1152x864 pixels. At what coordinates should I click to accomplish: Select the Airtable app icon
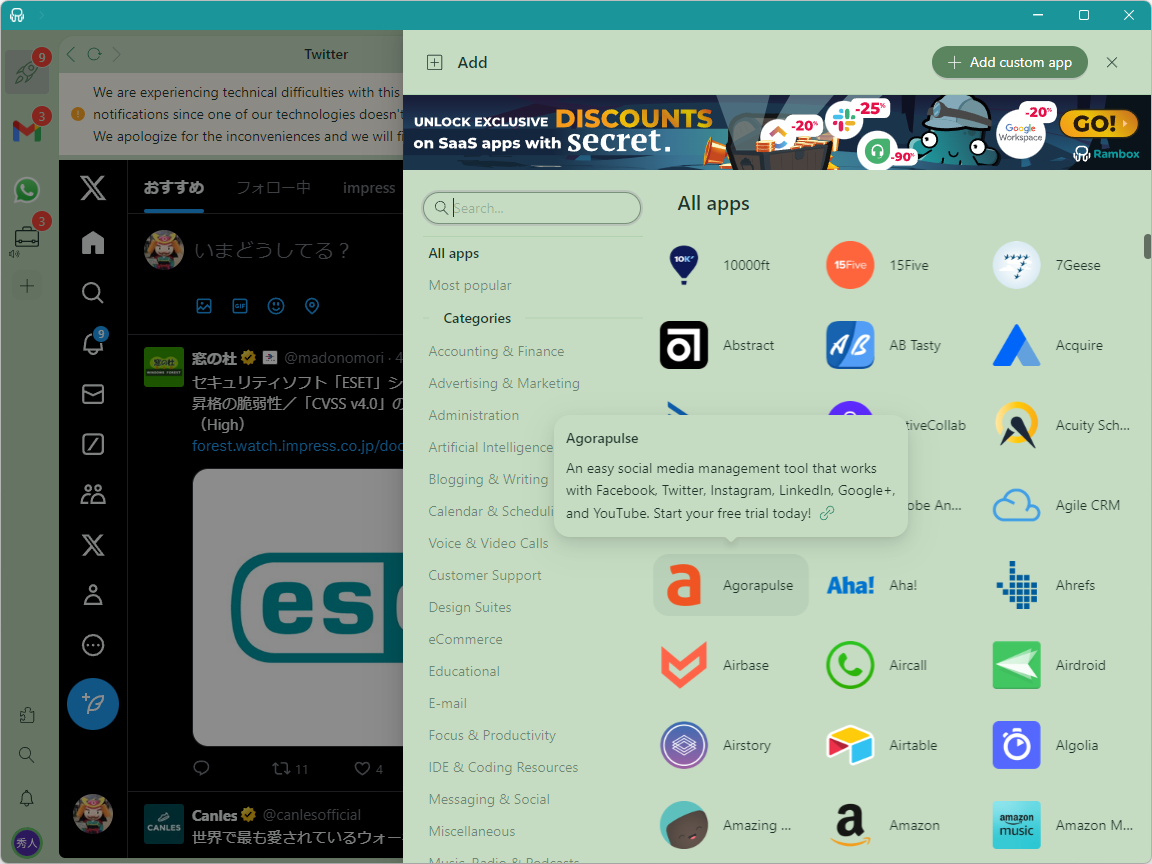(x=850, y=745)
